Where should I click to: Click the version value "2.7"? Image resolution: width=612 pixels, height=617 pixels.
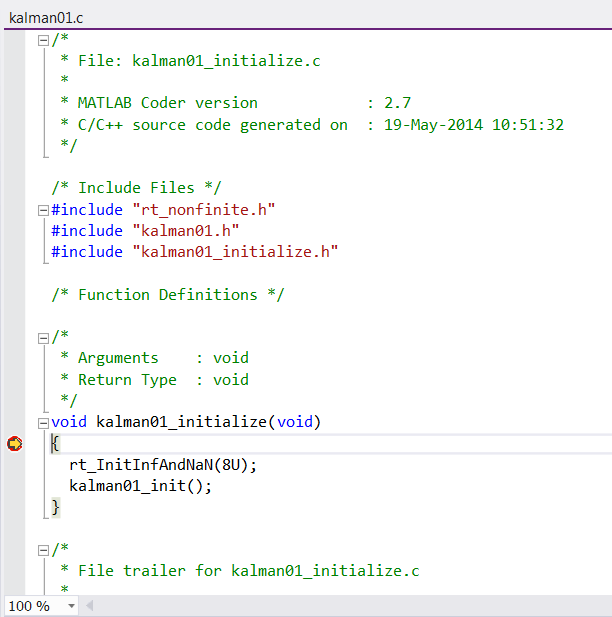(x=398, y=103)
